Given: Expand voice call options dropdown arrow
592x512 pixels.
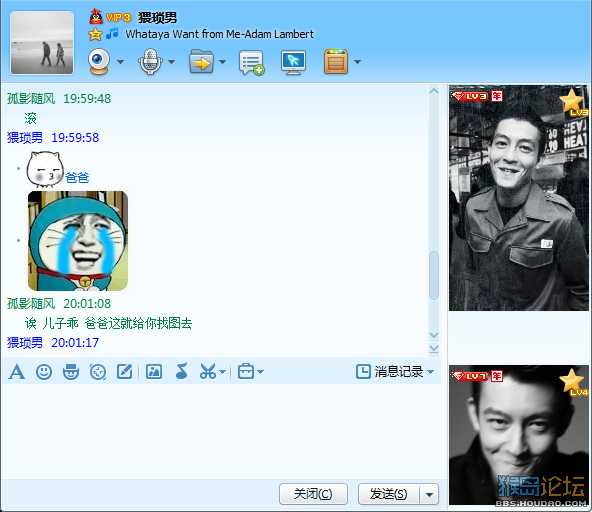Looking at the screenshot, I should (x=171, y=62).
